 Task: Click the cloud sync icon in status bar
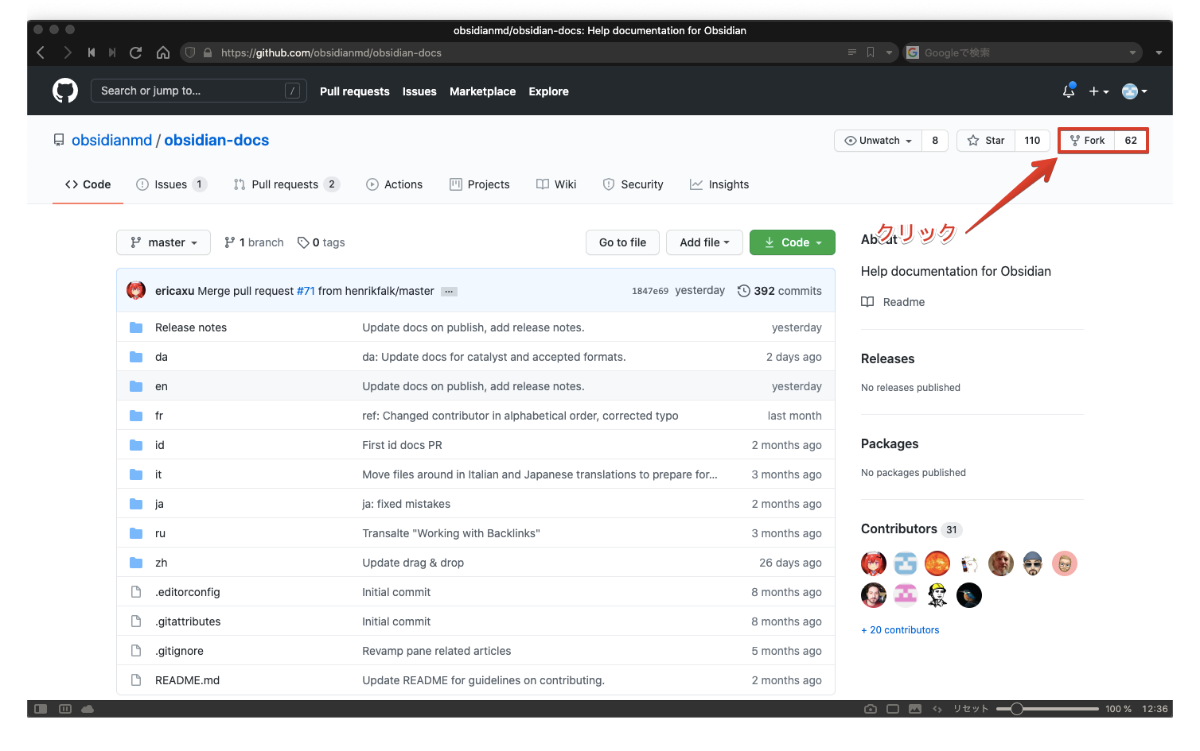click(88, 709)
